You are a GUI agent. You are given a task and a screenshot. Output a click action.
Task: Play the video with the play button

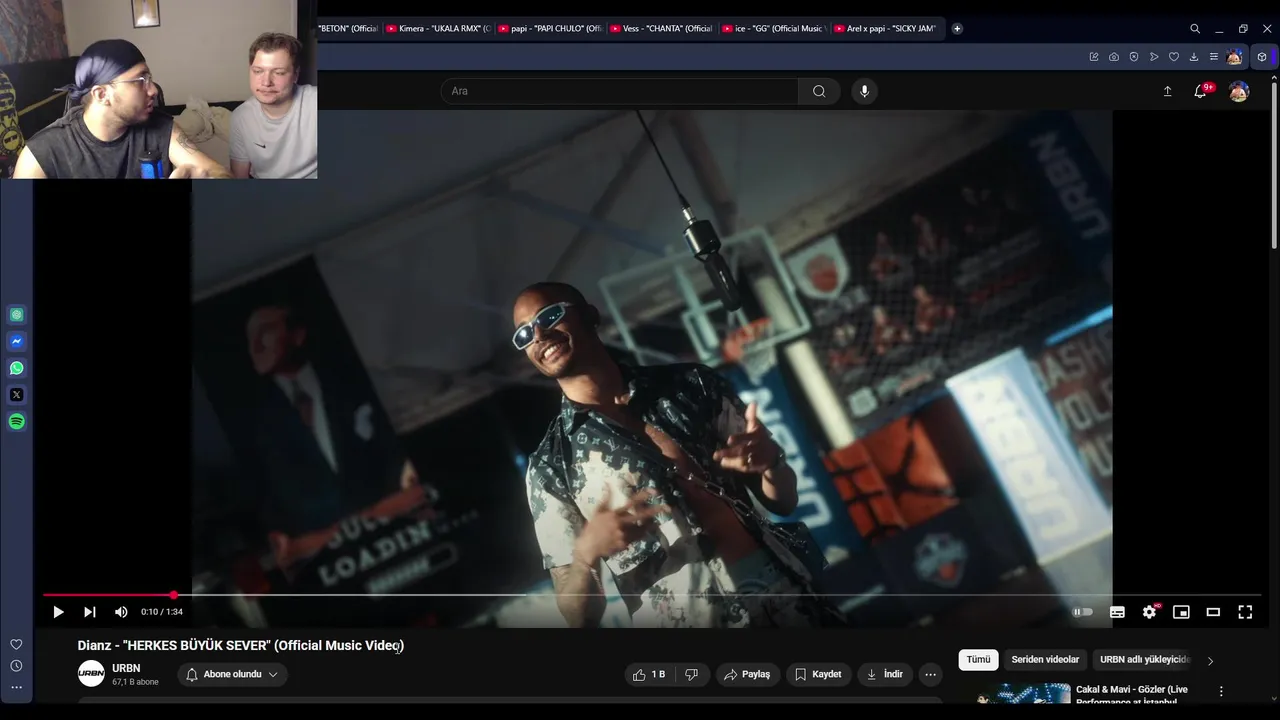pos(58,612)
